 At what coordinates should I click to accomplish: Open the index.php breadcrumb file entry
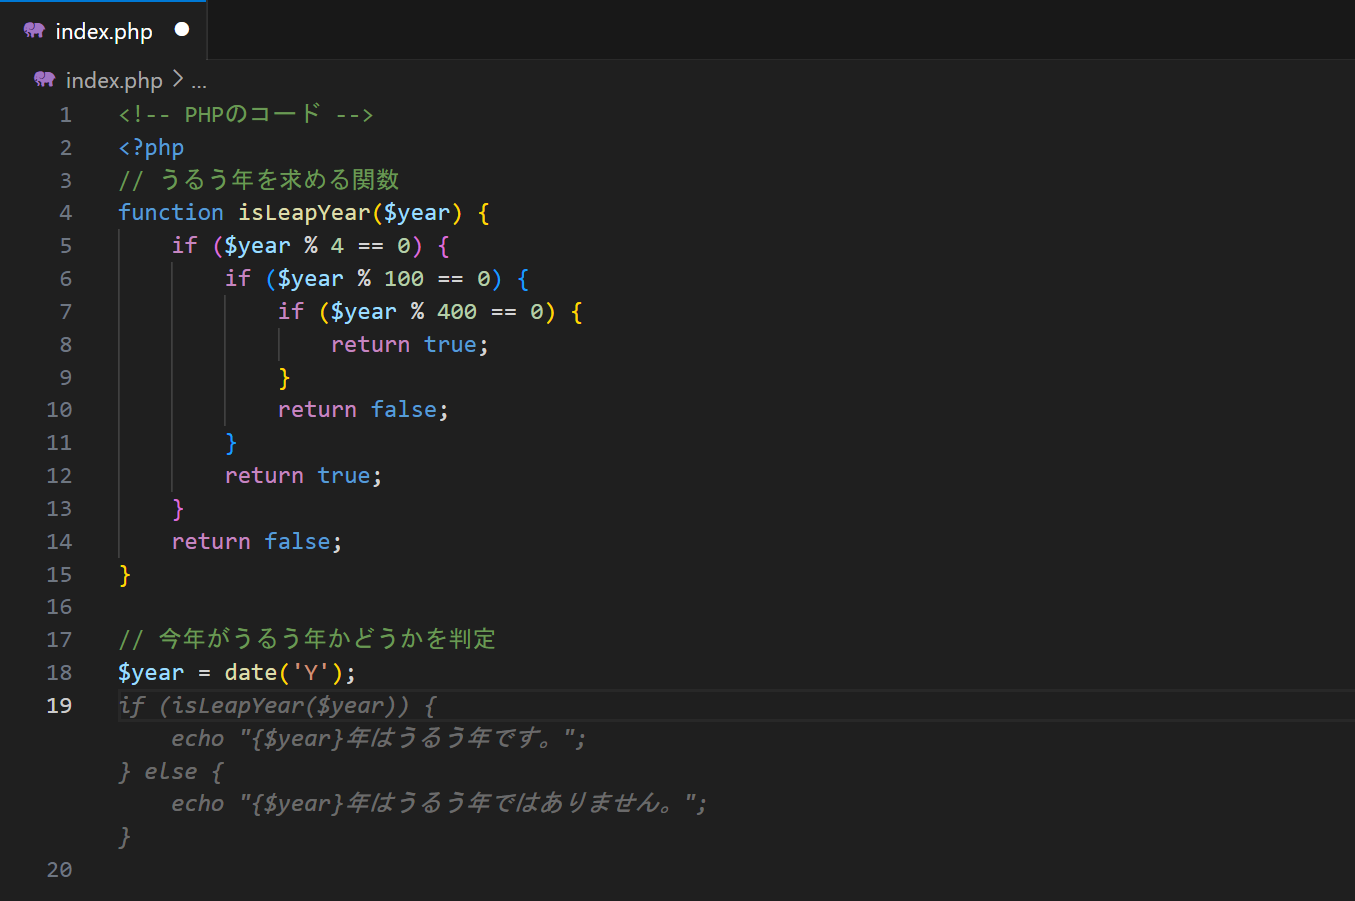114,80
